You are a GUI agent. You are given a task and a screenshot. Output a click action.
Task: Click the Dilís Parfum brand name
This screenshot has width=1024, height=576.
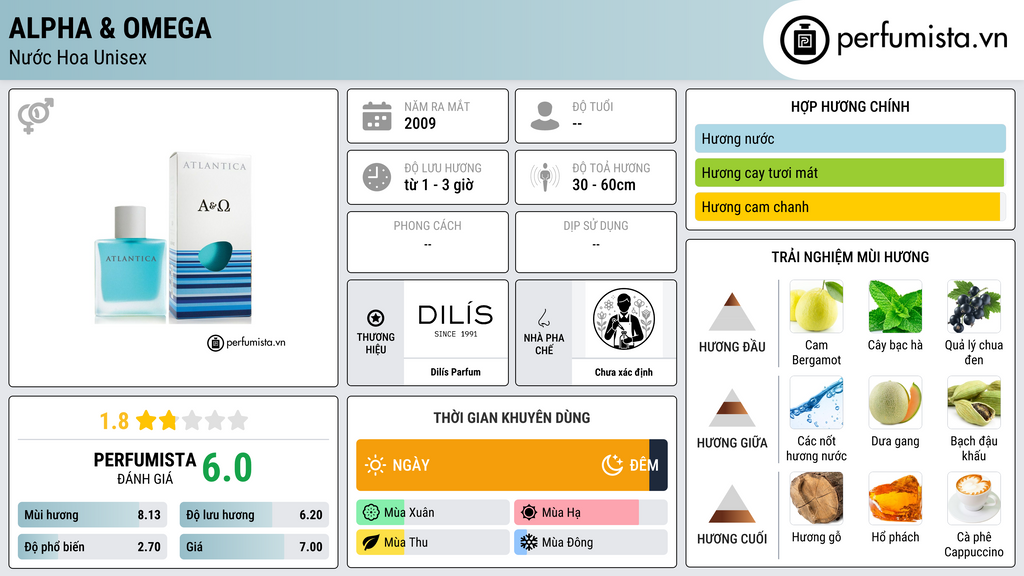pos(455,372)
